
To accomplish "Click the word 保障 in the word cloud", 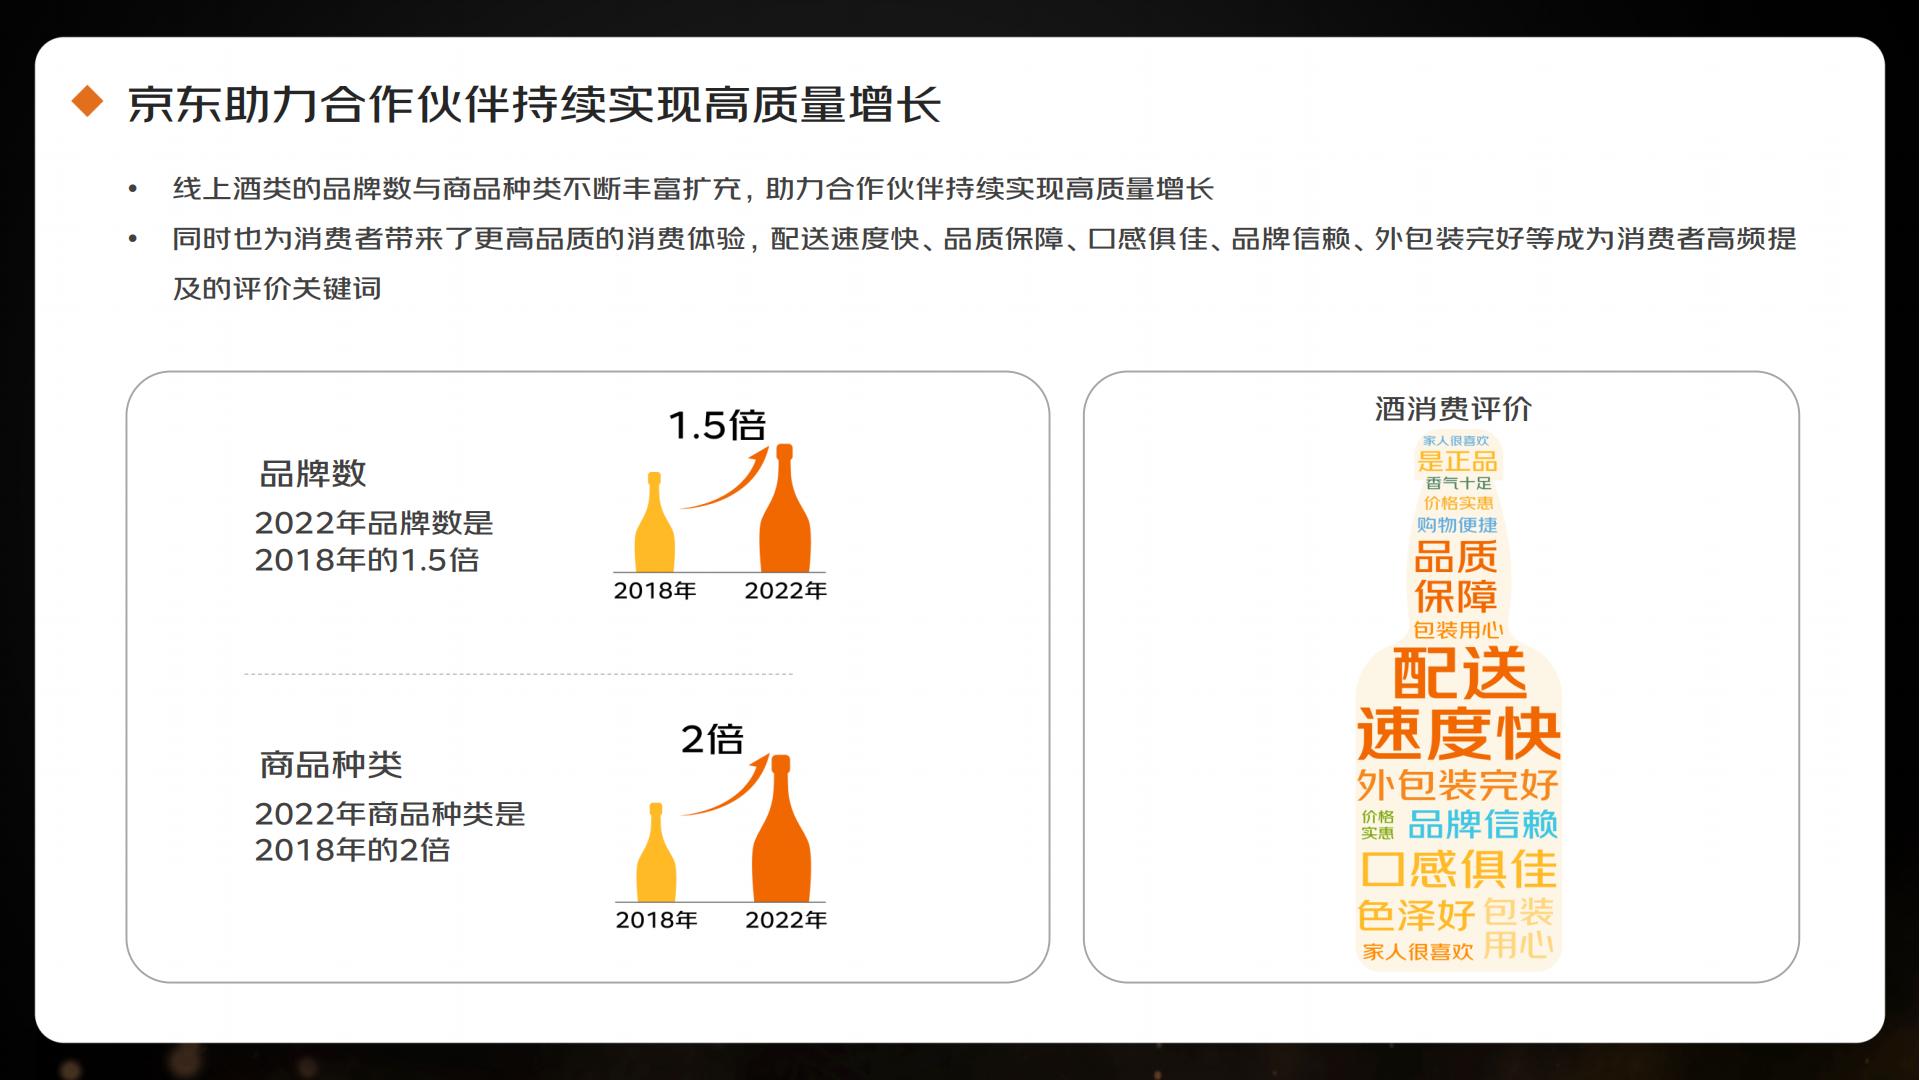I will click(x=1456, y=597).
